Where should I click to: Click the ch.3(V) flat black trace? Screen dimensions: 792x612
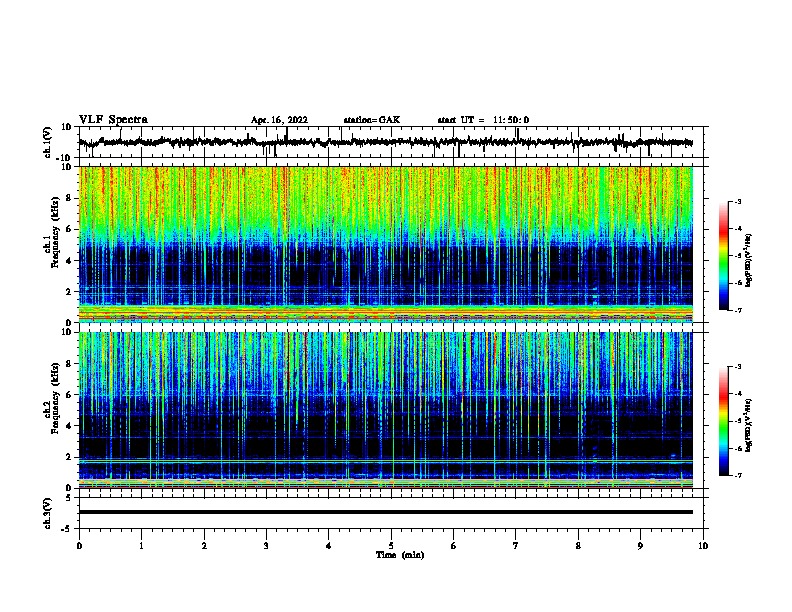[386, 512]
